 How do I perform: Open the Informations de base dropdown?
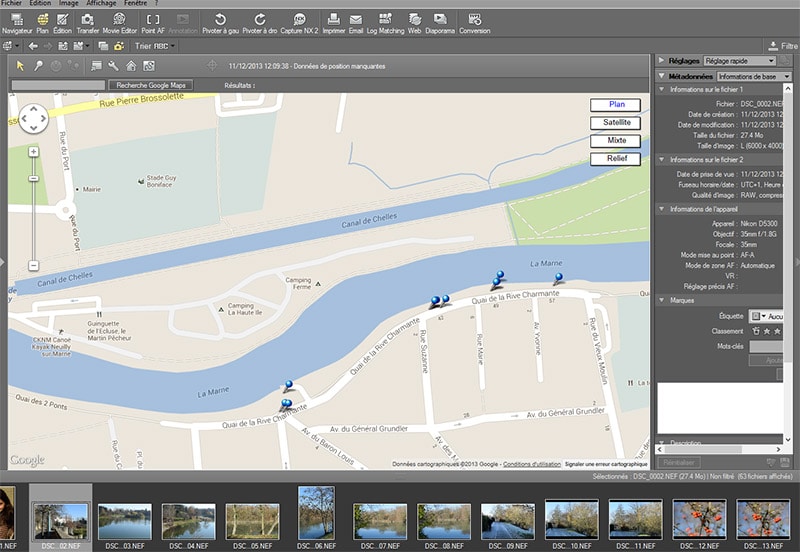(754, 77)
